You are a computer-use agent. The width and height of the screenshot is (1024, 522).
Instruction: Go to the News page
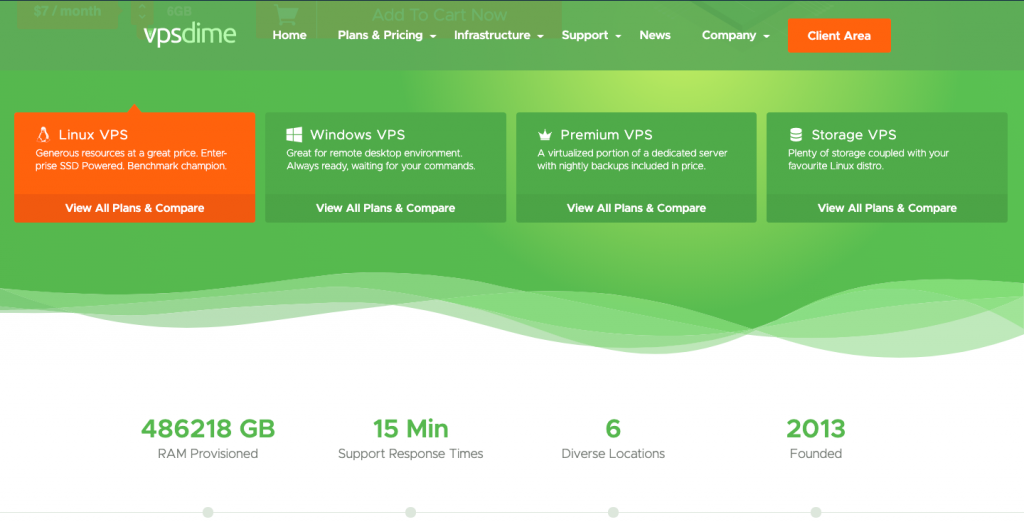[x=655, y=35]
